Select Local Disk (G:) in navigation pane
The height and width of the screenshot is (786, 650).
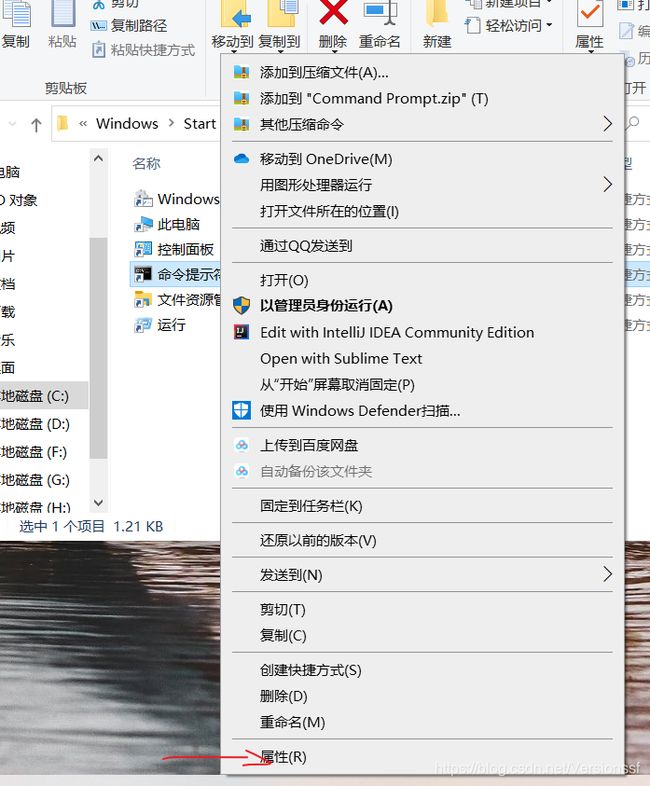pyautogui.click(x=44, y=480)
